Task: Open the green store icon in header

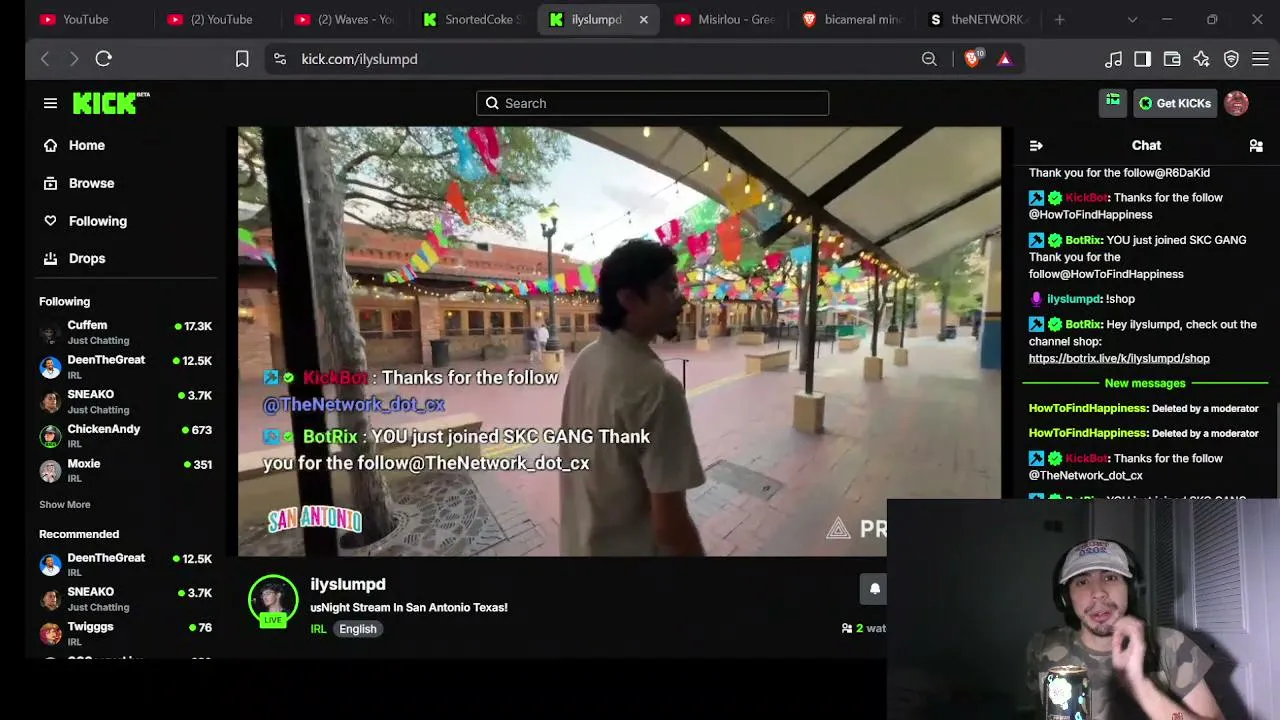Action: [1112, 102]
